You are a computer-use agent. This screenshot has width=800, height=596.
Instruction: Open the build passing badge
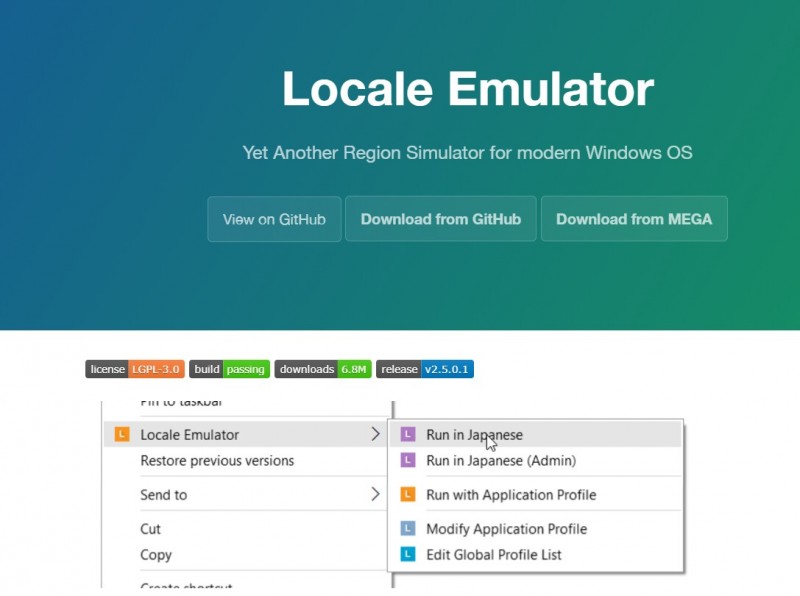230,369
